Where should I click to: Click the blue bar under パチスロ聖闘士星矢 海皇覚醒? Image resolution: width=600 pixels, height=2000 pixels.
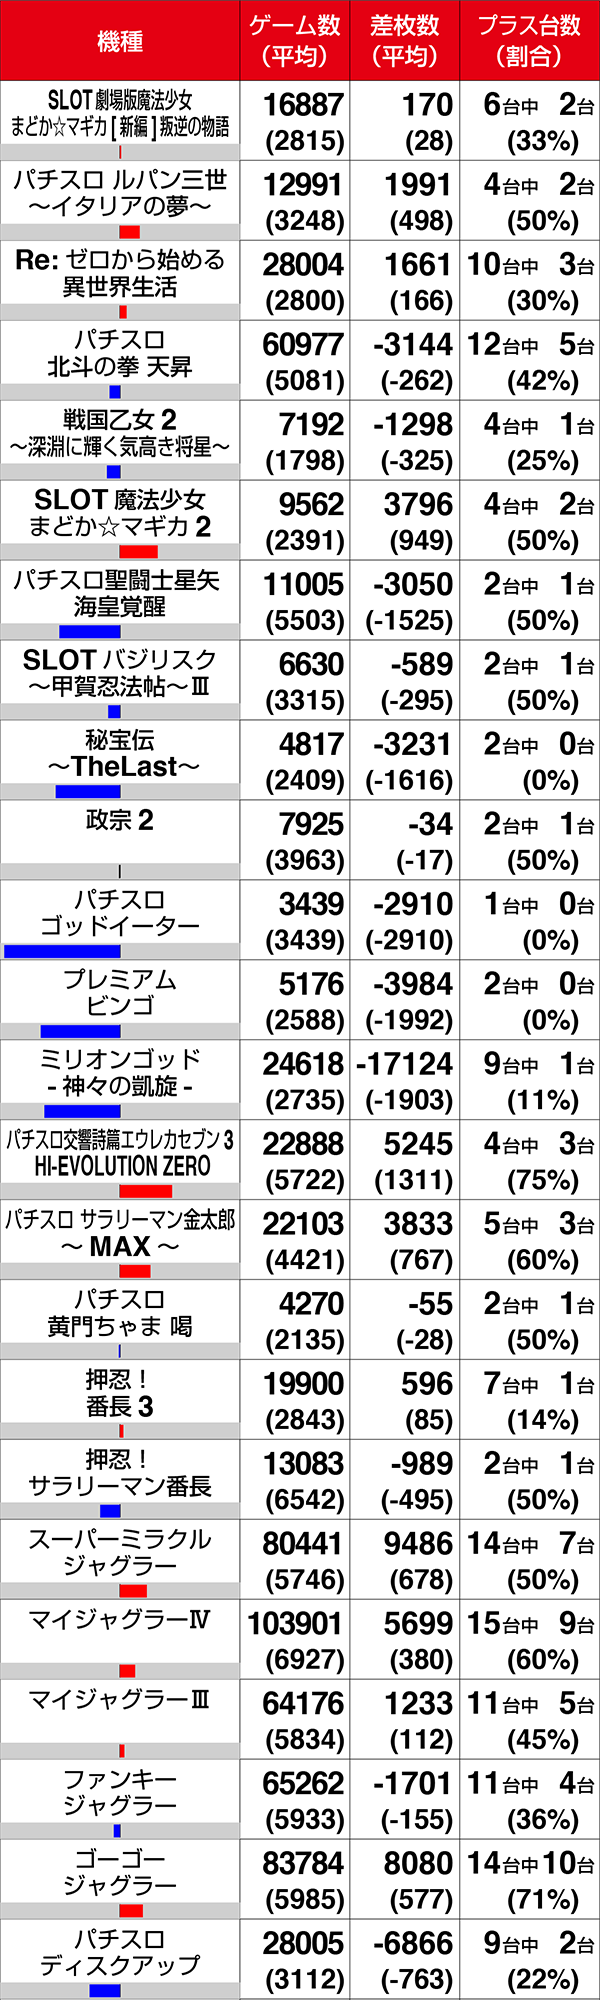tap(90, 631)
